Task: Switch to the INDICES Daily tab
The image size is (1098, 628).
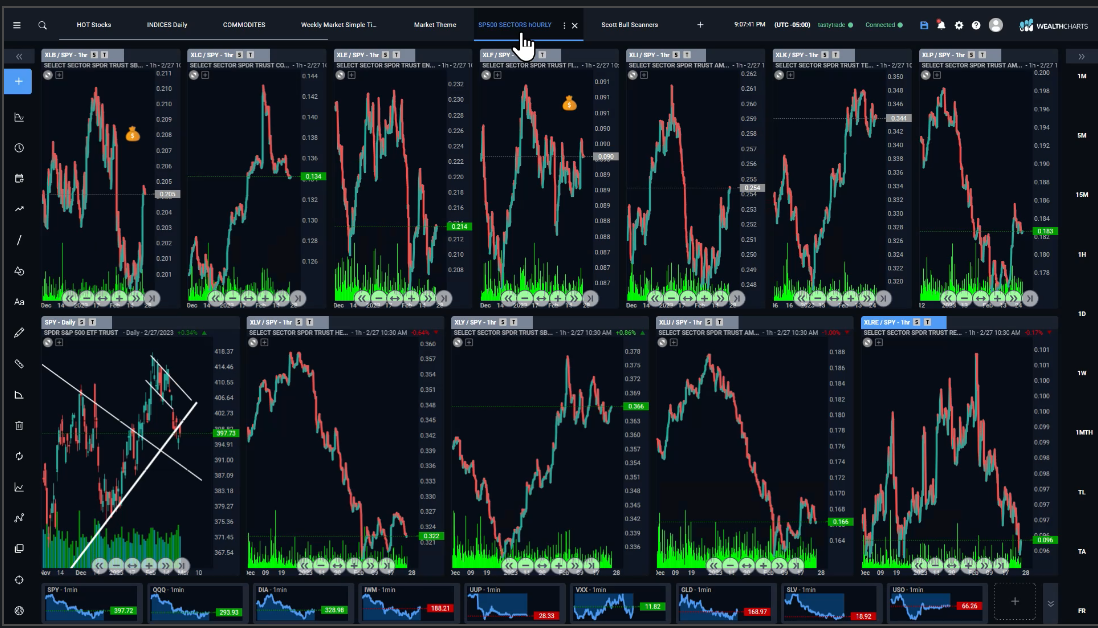Action: point(167,25)
